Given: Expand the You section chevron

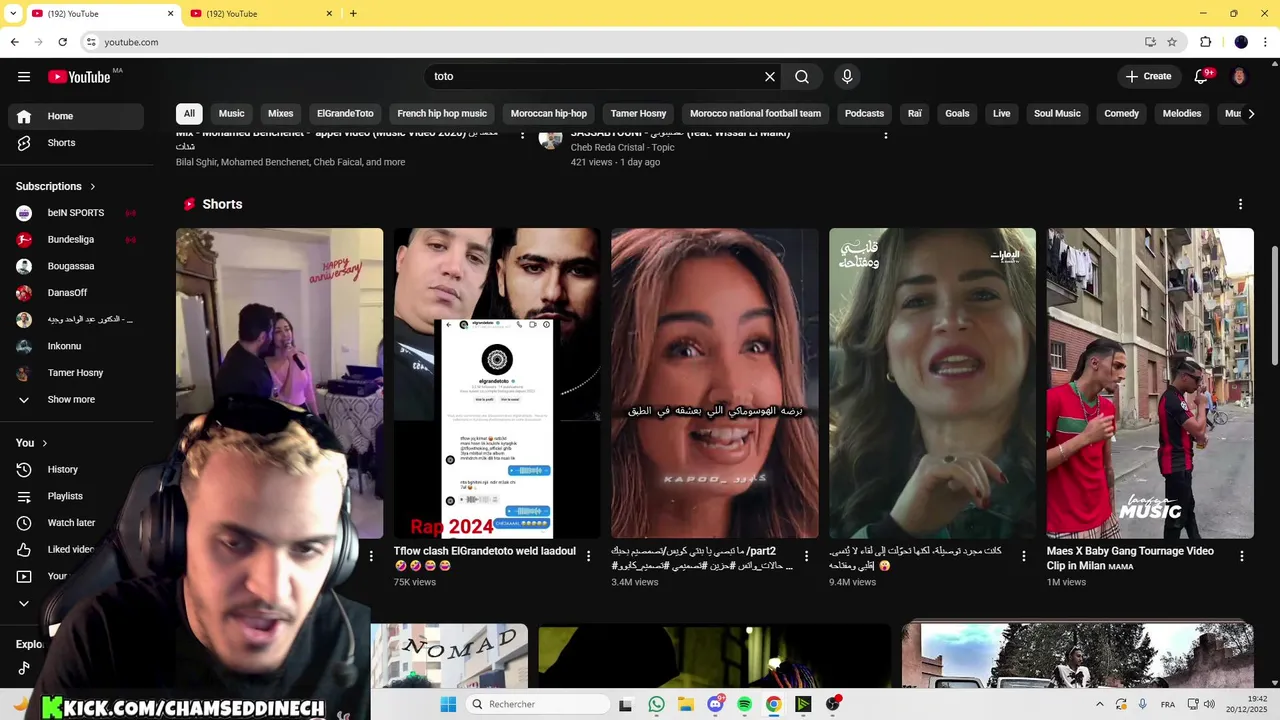Looking at the screenshot, I should (x=44, y=443).
